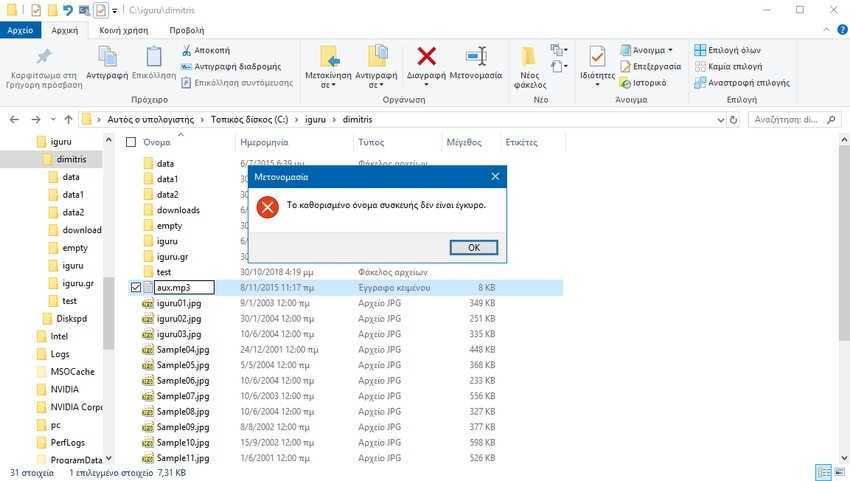850x481 pixels.
Task: Open the New item dropdown icon
Action: point(559,50)
